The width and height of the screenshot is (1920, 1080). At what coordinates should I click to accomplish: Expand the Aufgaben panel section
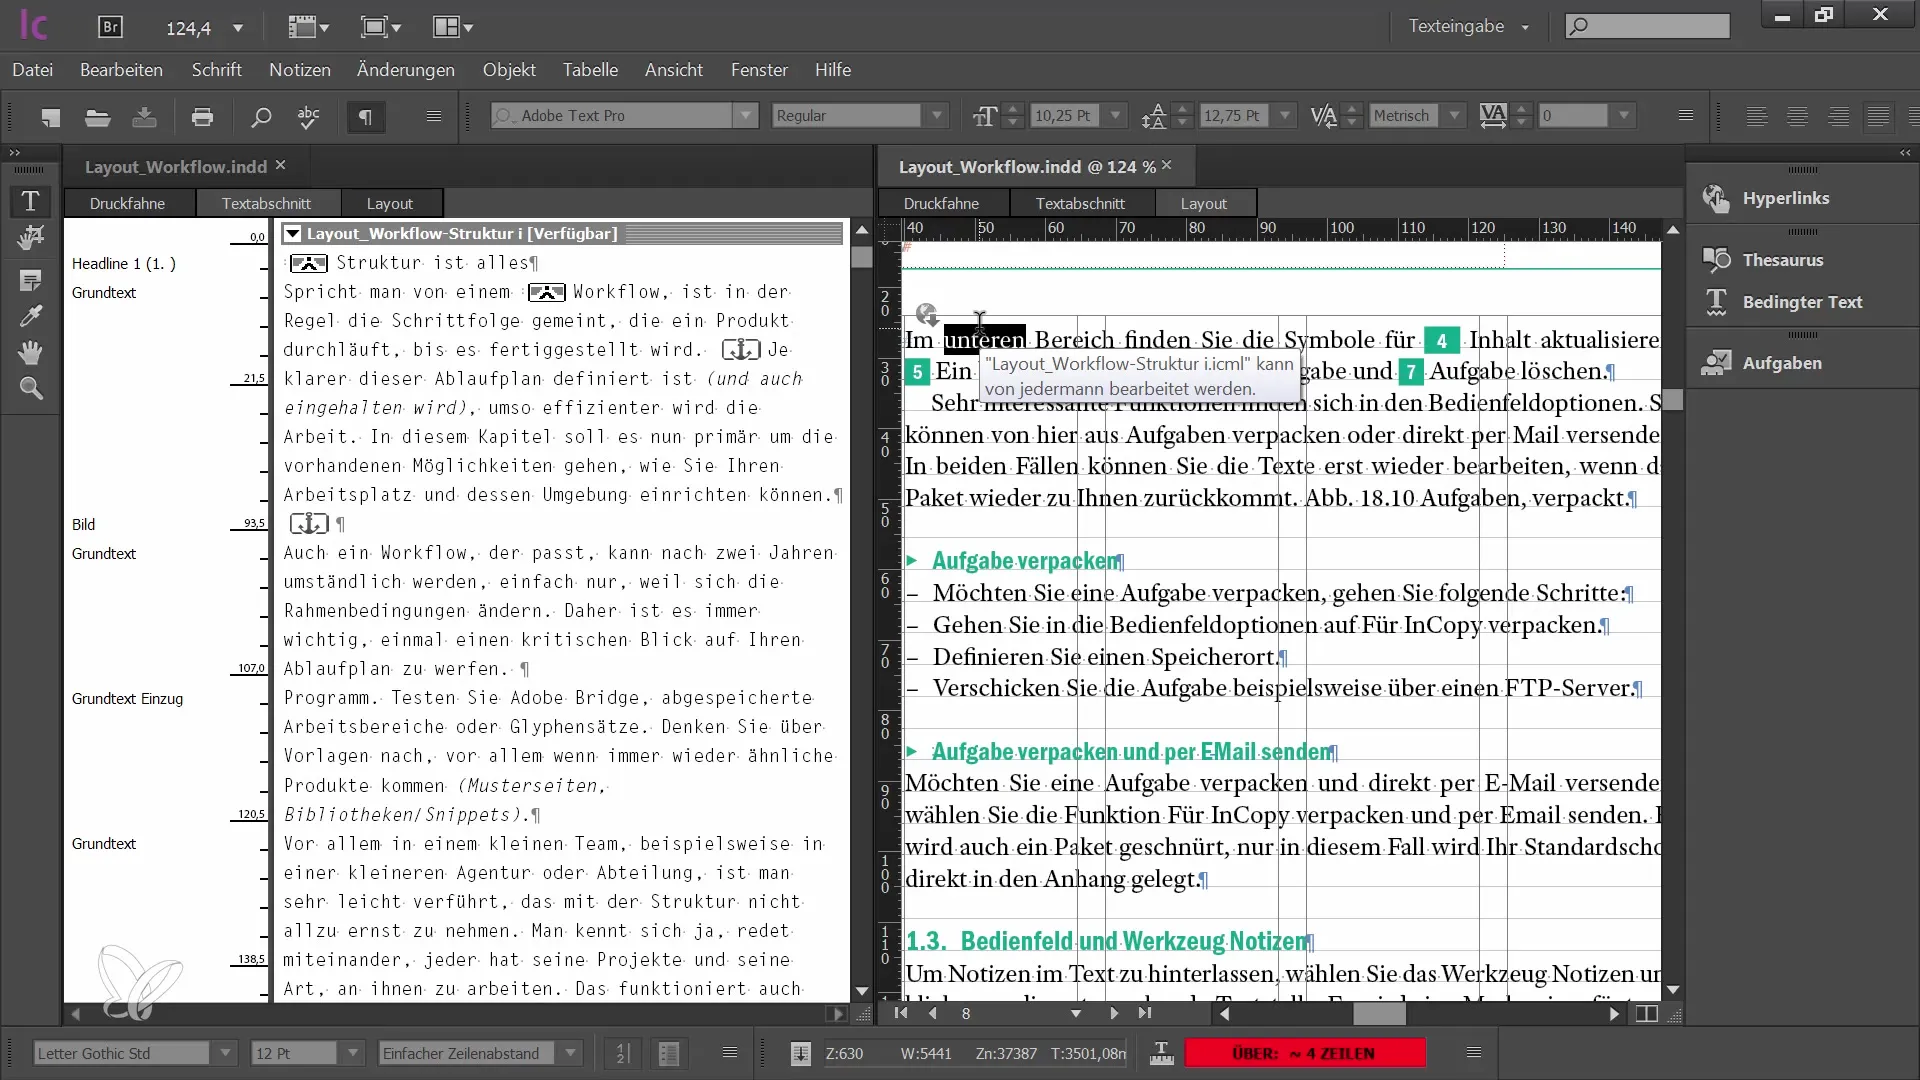pos(1783,363)
